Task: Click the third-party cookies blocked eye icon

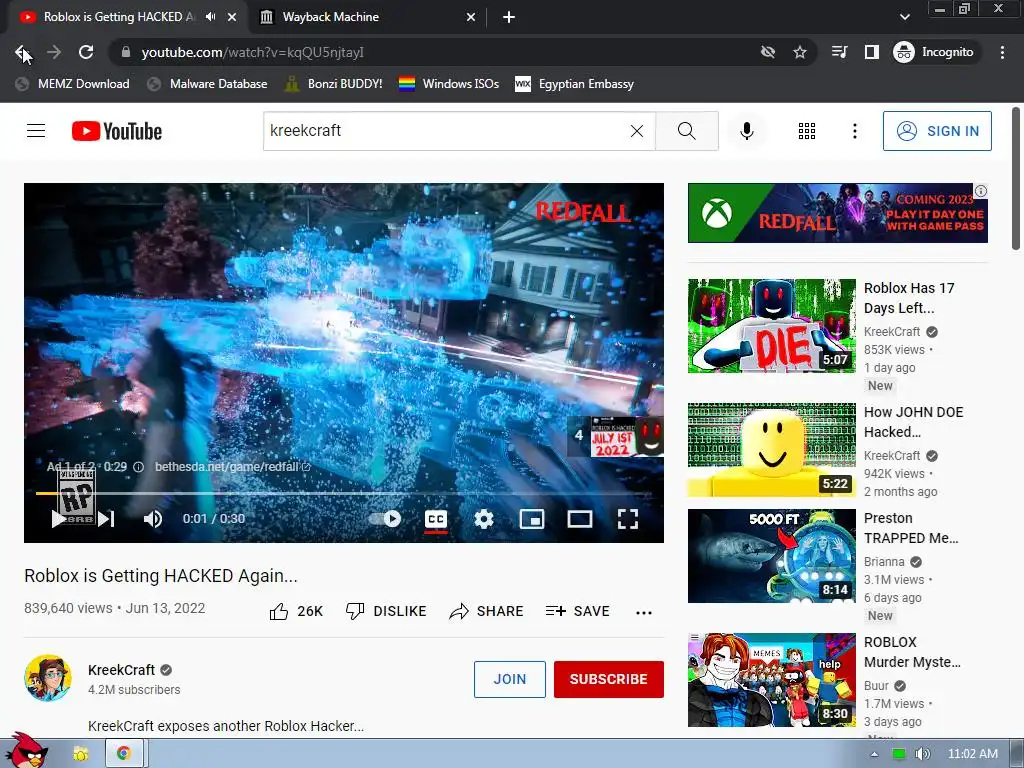Action: click(768, 52)
